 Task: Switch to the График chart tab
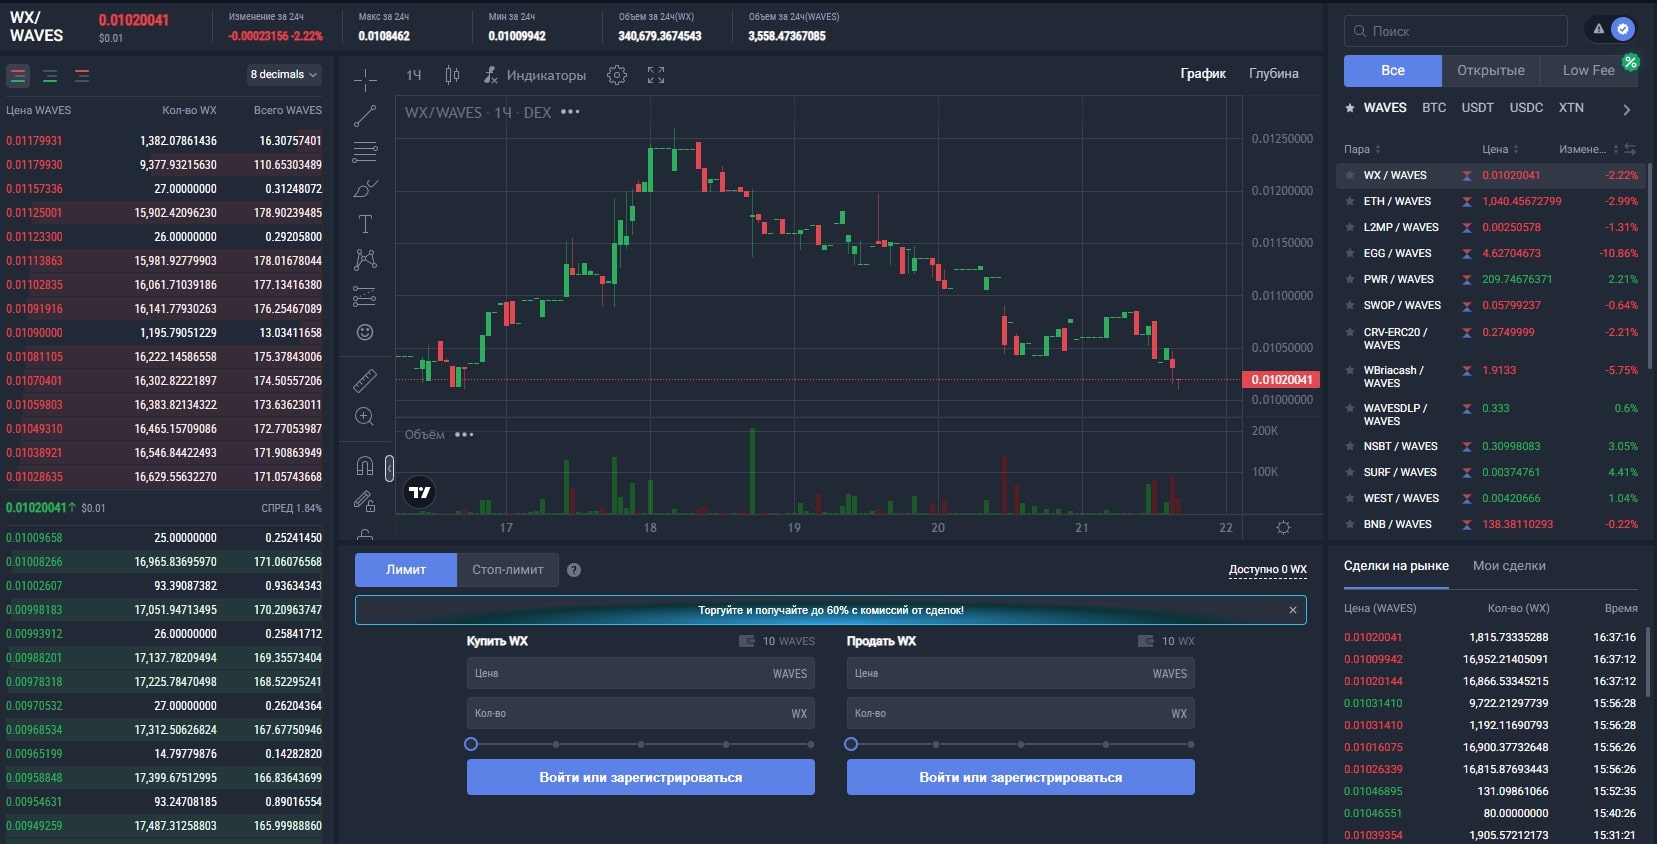tap(1203, 74)
